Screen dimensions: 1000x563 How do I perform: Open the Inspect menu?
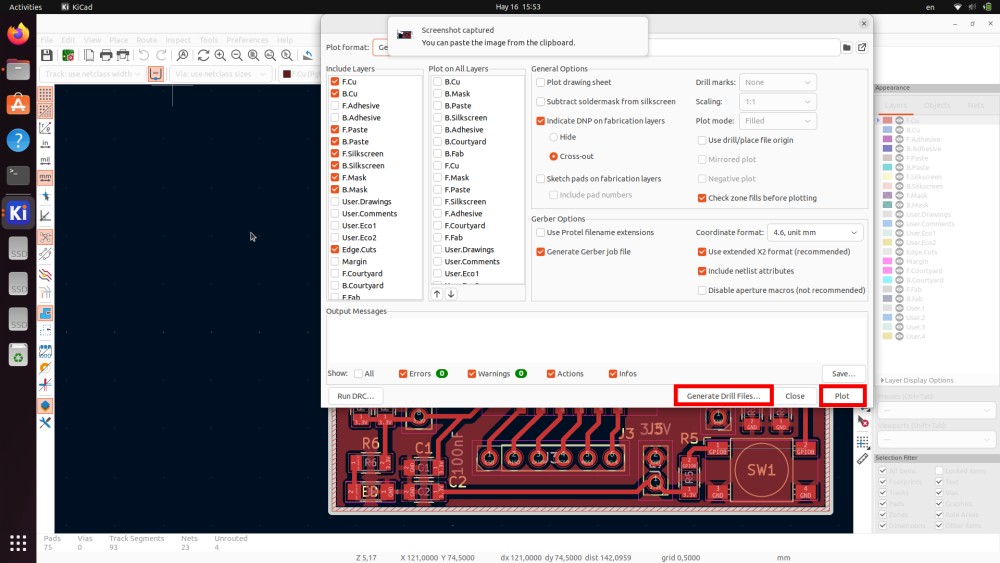coord(178,40)
